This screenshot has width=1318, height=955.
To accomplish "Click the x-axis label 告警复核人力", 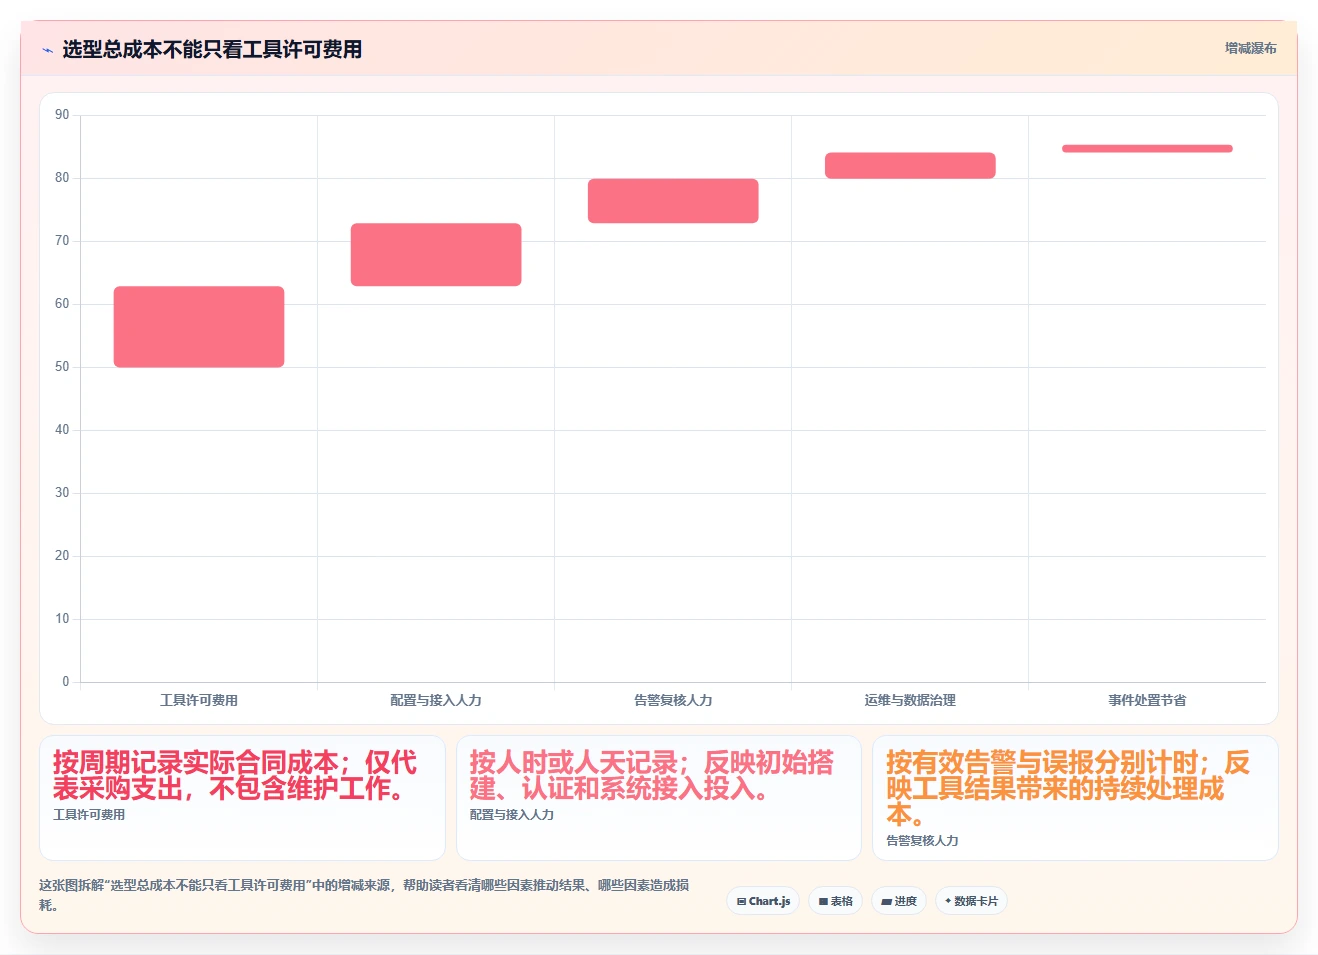I will point(673,700).
